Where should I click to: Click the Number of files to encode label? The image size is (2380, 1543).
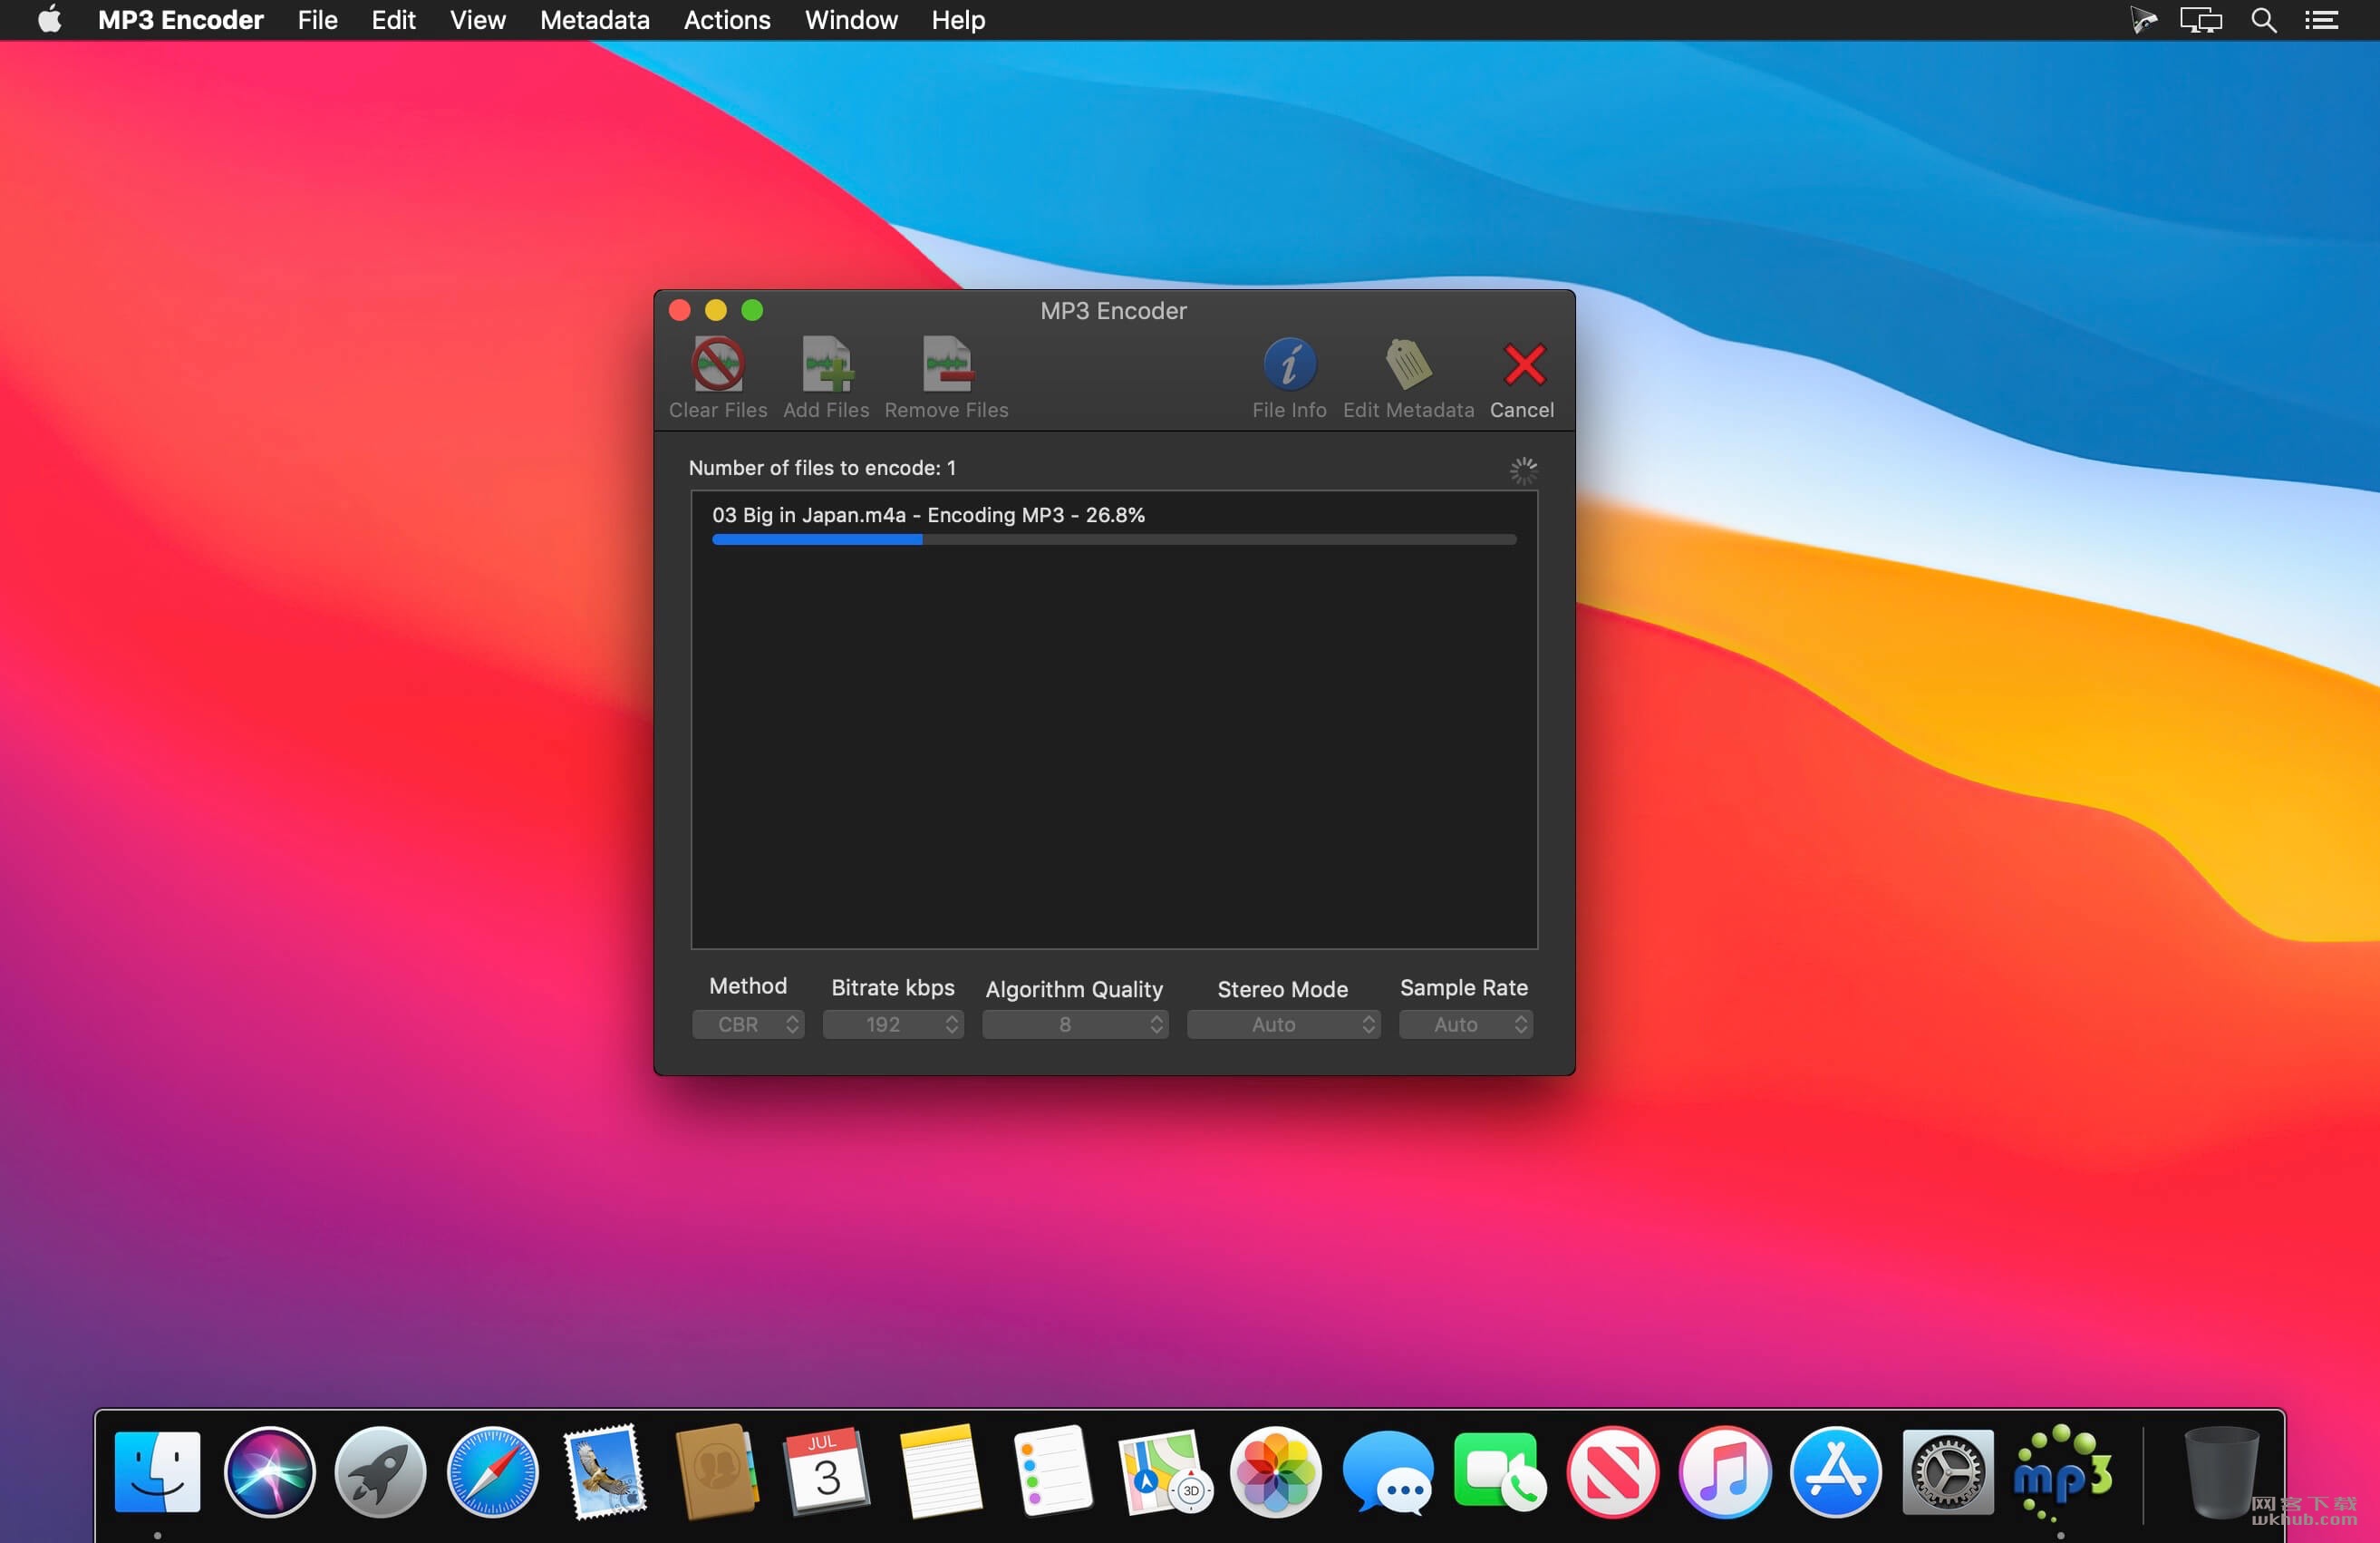pos(822,468)
